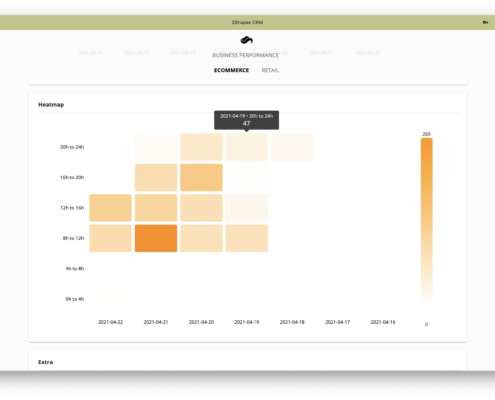
Task: Click the 2021-04-19 8h to 12h cell
Action: tap(247, 238)
